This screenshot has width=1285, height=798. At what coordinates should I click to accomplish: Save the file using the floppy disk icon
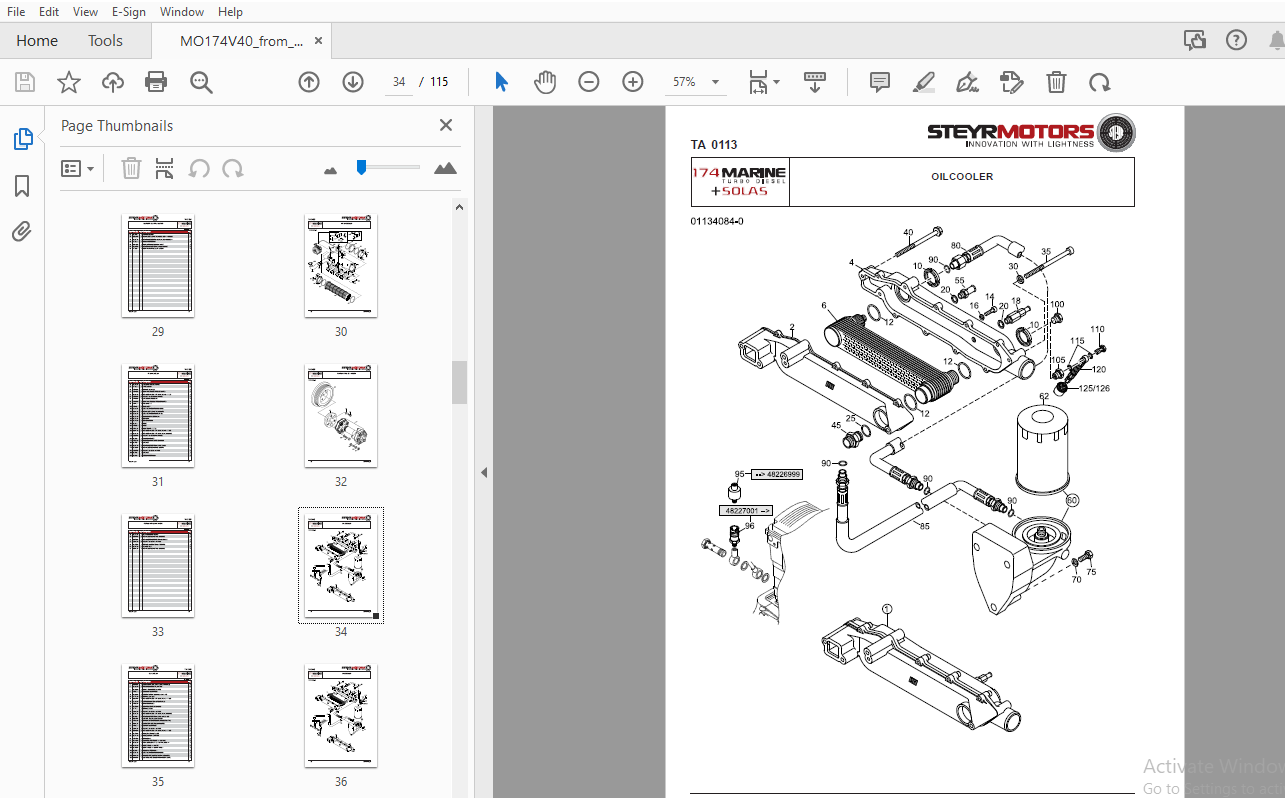coord(24,82)
